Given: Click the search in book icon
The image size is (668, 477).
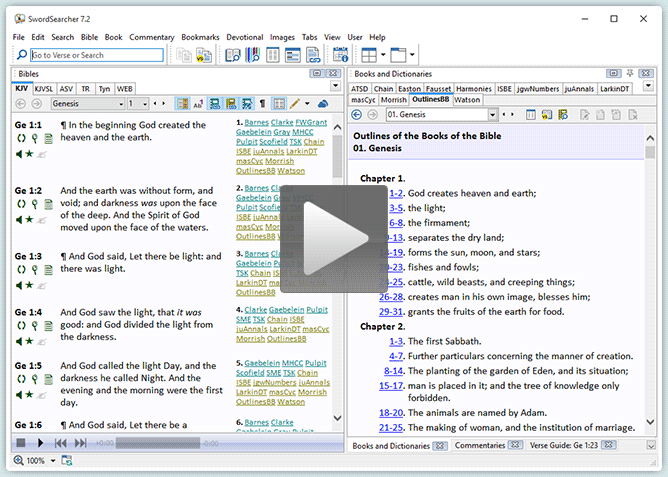Looking at the screenshot, I should pyautogui.click(x=563, y=115).
